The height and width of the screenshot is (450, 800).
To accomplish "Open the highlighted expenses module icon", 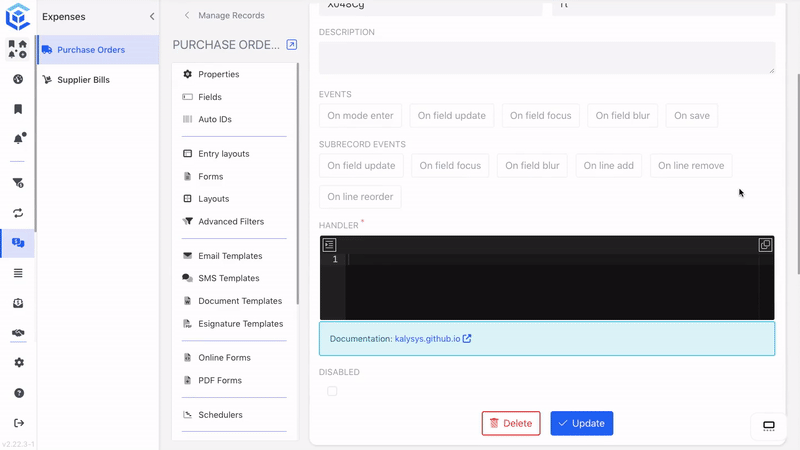I will coord(18,243).
